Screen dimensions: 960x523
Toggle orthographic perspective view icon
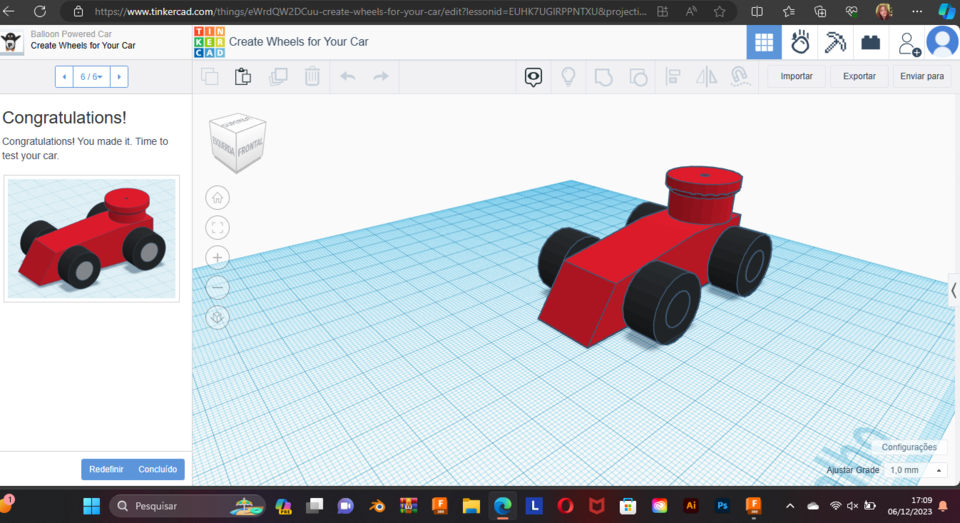(217, 317)
